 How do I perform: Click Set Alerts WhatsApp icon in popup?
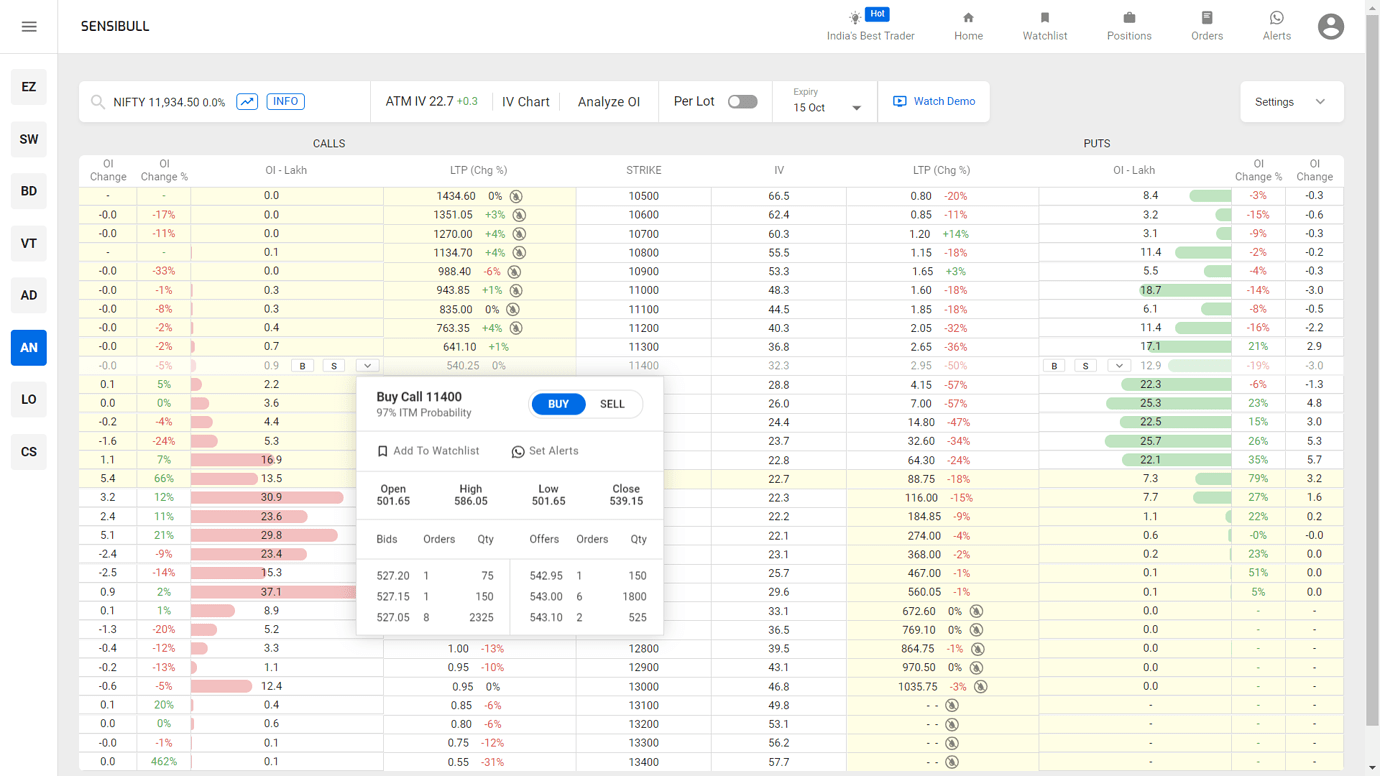tap(518, 451)
